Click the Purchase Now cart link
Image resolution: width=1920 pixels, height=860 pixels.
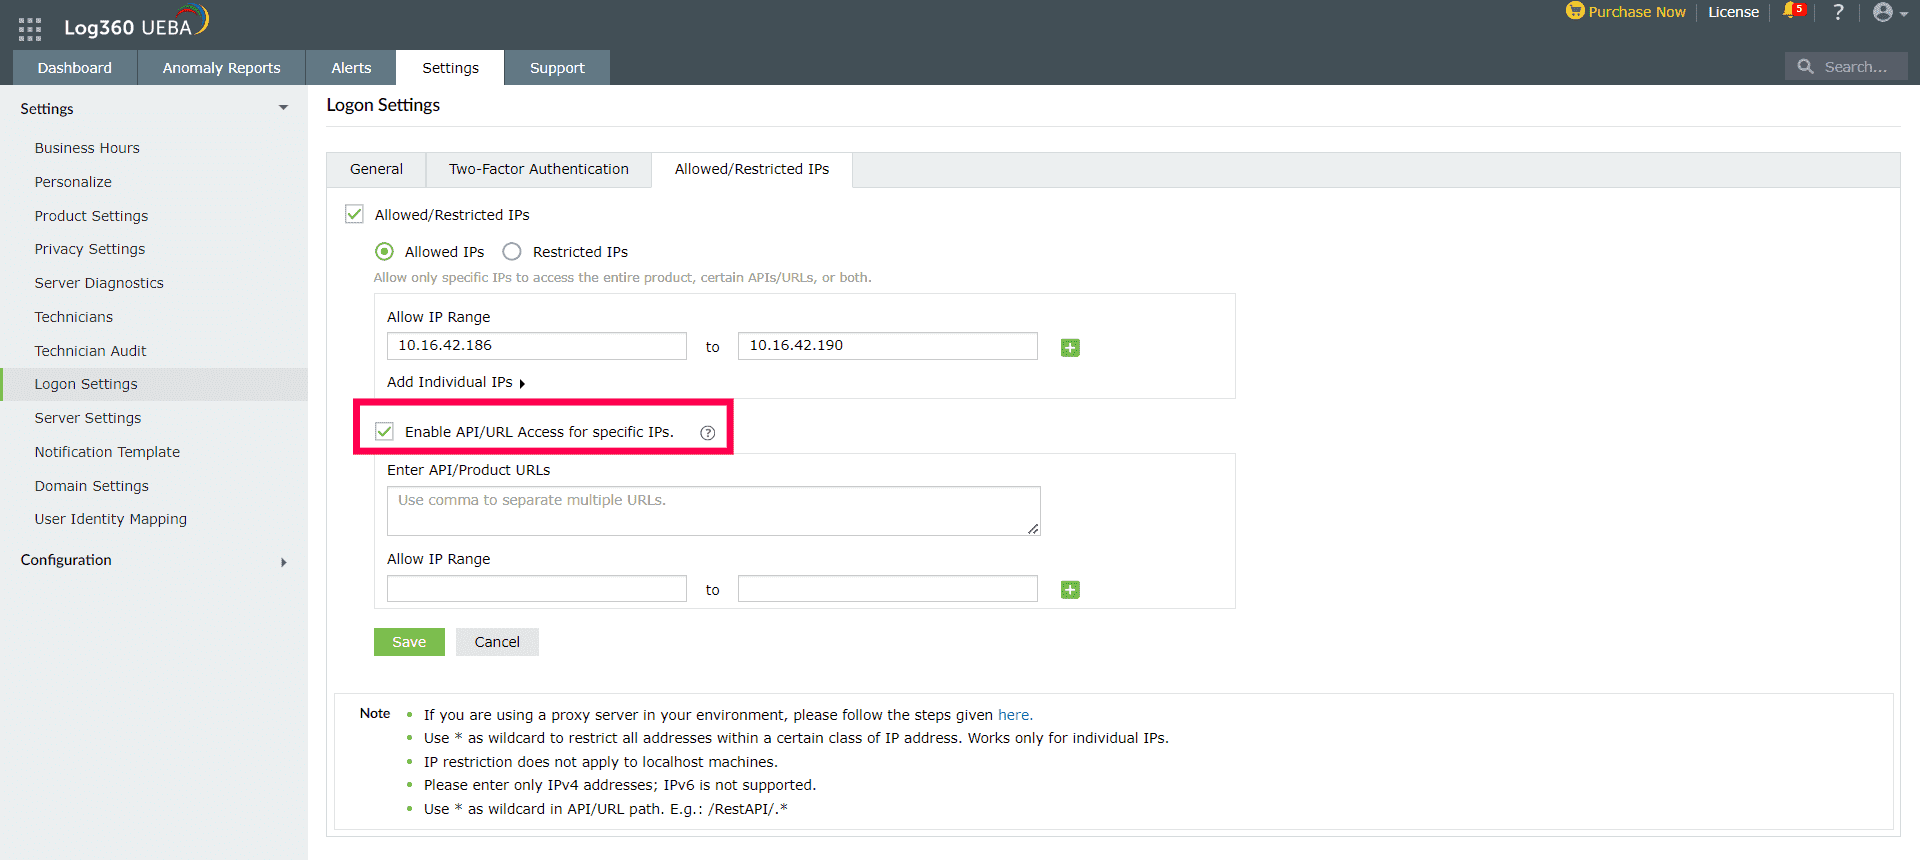point(1626,12)
